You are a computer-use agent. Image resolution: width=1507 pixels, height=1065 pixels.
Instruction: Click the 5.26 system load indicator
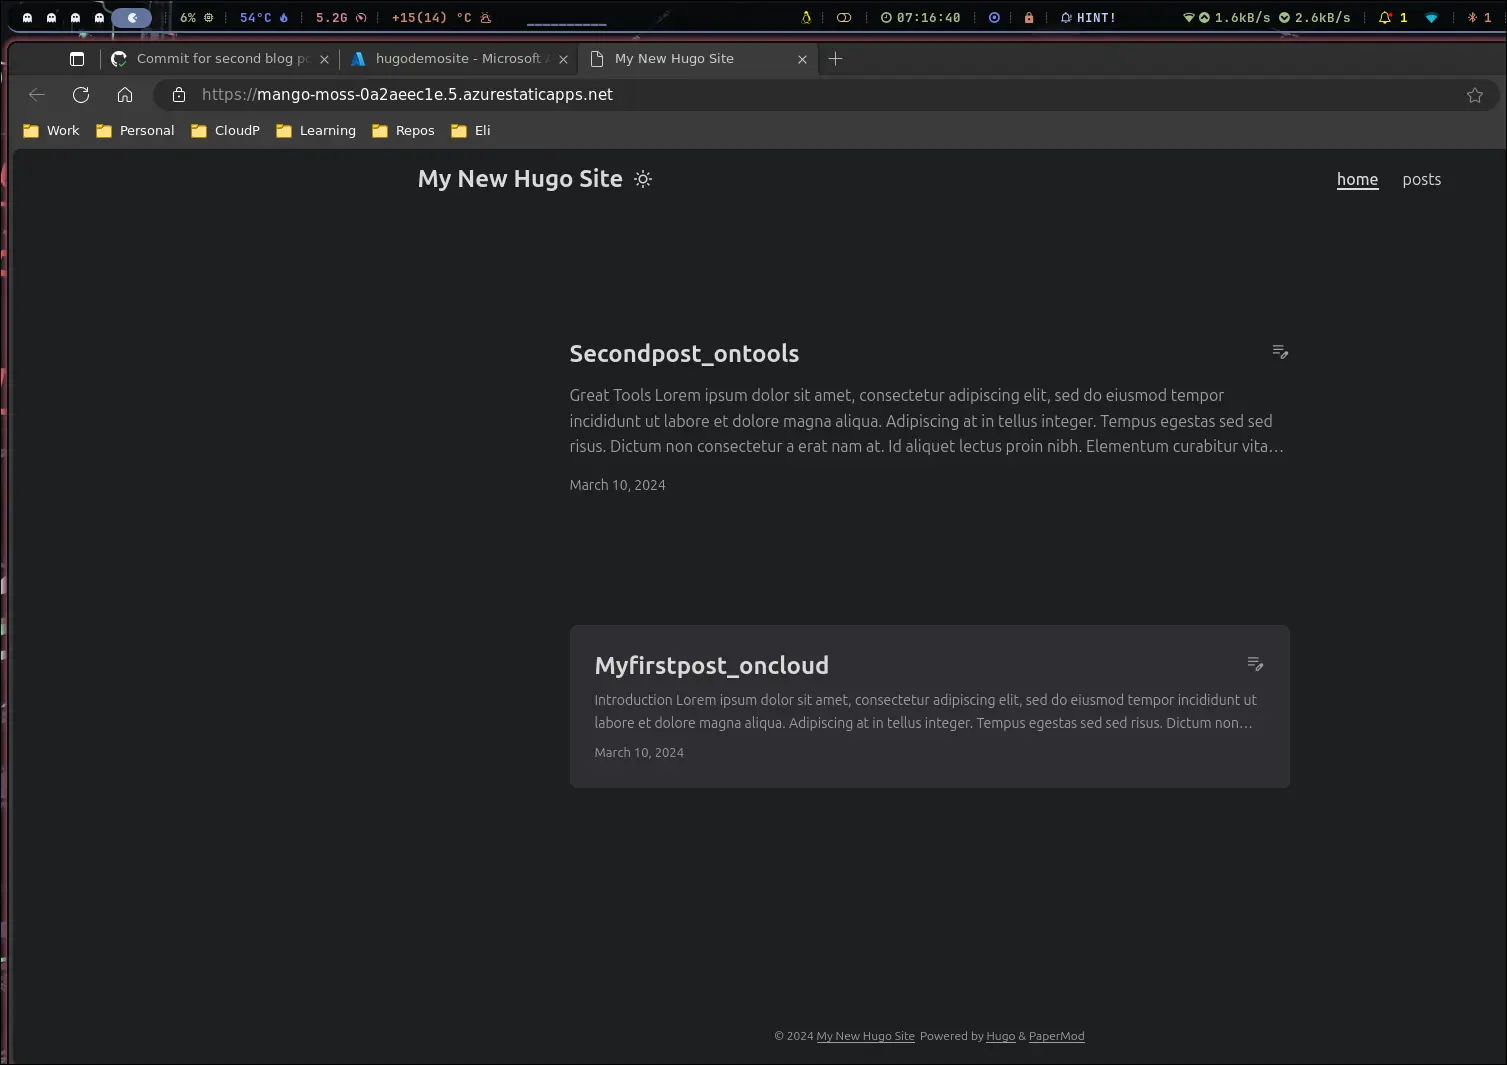[x=341, y=18]
